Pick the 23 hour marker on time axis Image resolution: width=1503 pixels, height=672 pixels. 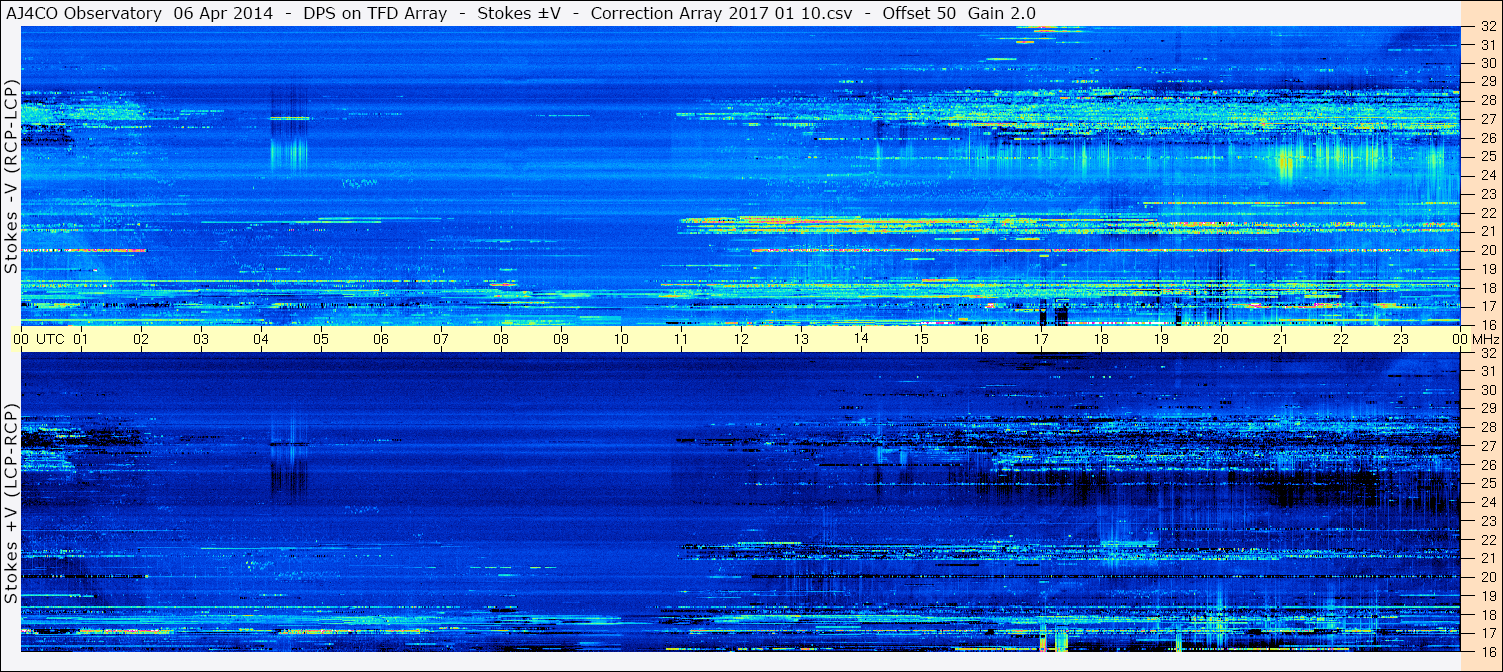(1401, 339)
